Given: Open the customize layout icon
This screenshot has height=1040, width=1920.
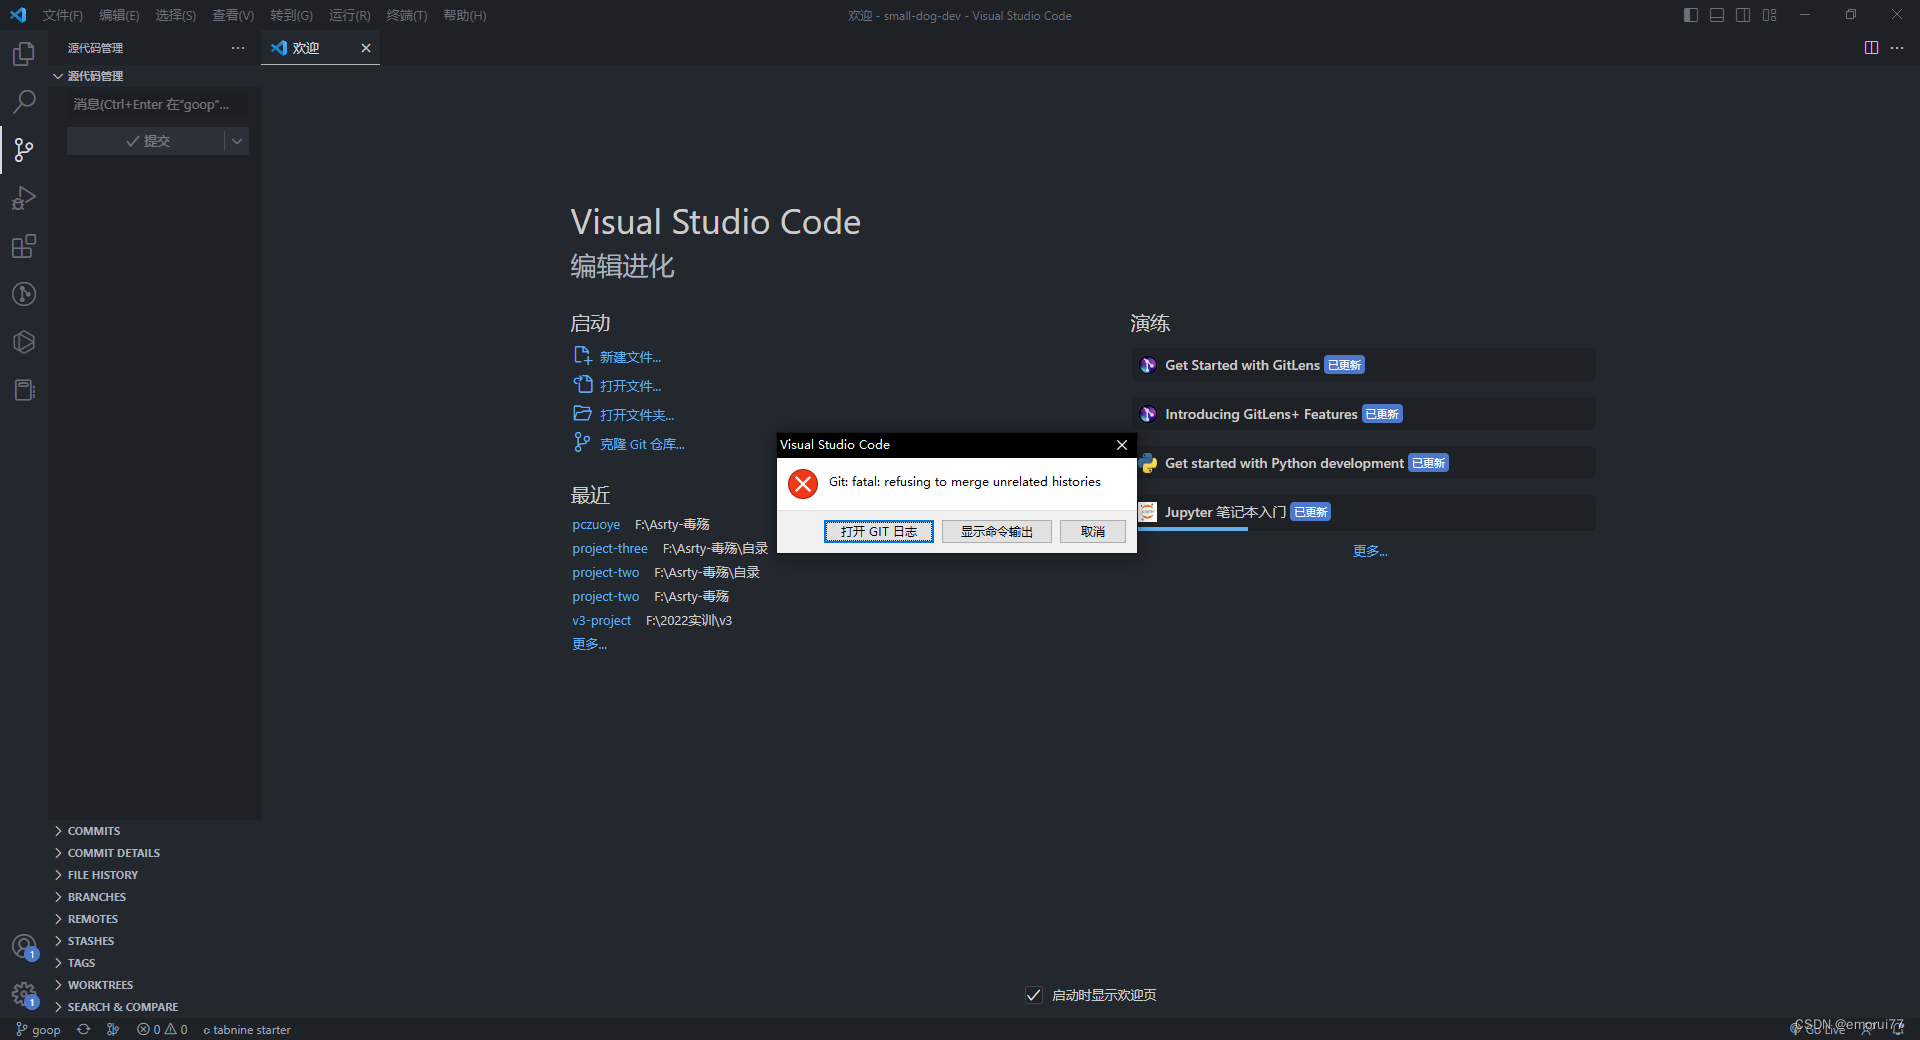Looking at the screenshot, I should pyautogui.click(x=1770, y=15).
